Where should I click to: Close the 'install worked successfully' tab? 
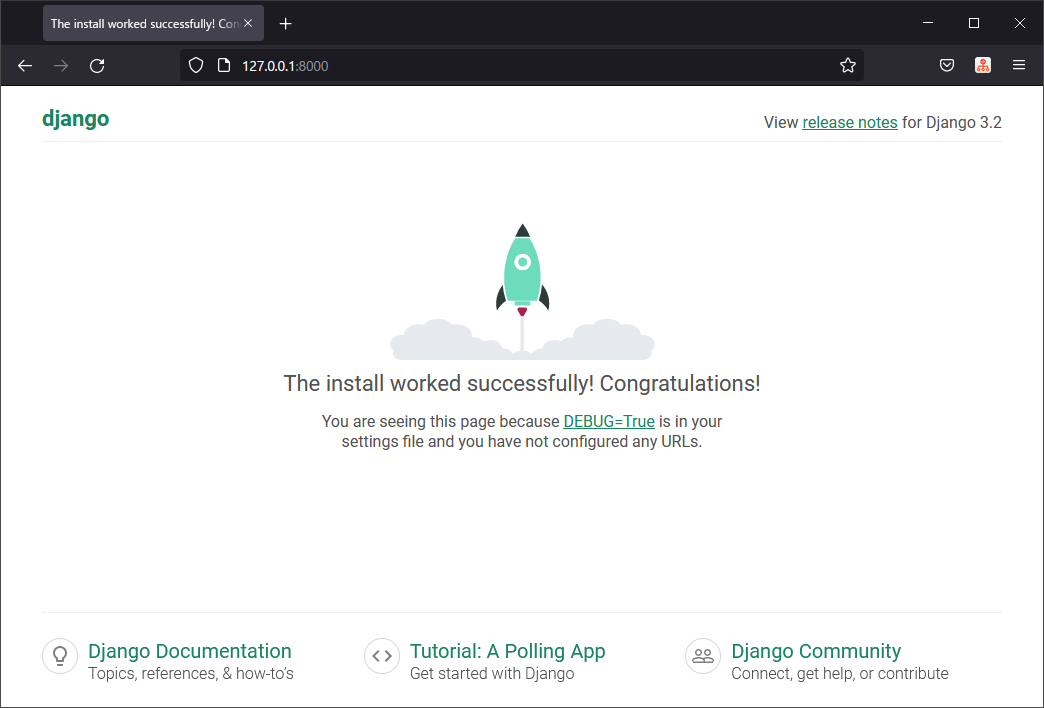(x=248, y=23)
